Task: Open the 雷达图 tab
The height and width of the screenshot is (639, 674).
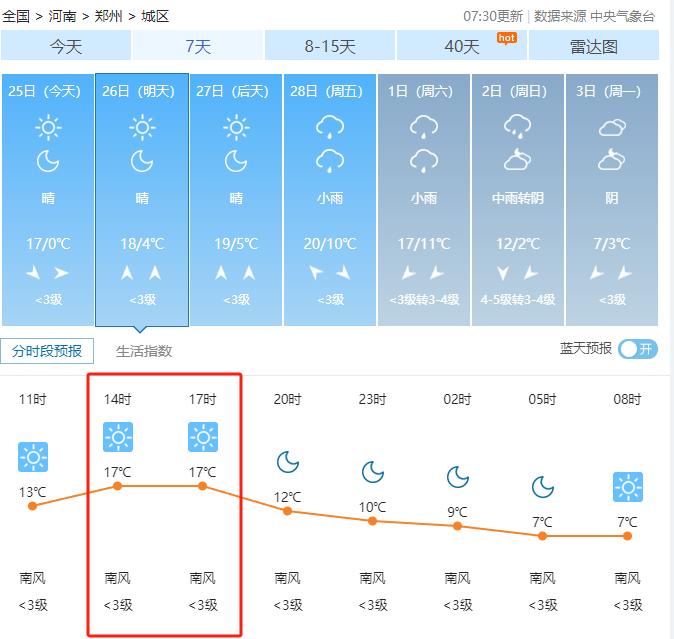Action: (593, 46)
